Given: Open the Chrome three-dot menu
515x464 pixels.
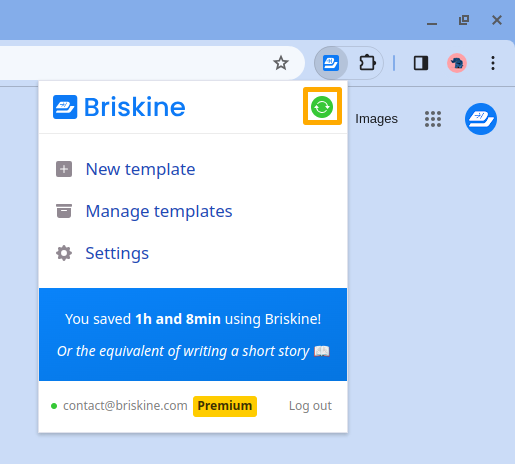Looking at the screenshot, I should click(x=493, y=63).
